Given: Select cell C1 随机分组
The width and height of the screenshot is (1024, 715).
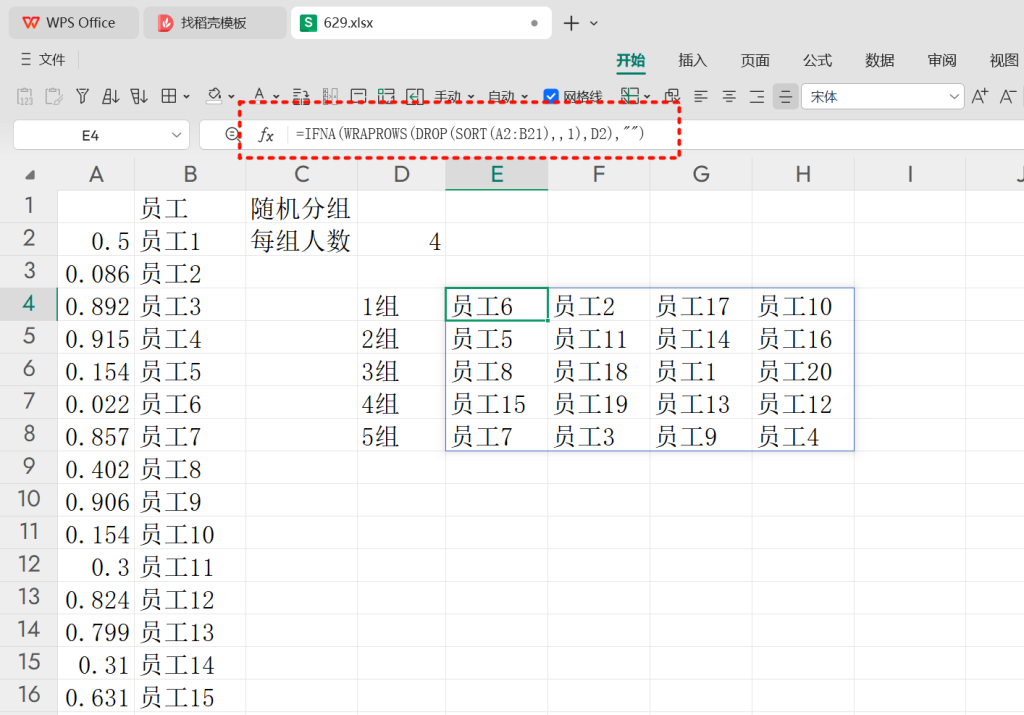Looking at the screenshot, I should 301,206.
